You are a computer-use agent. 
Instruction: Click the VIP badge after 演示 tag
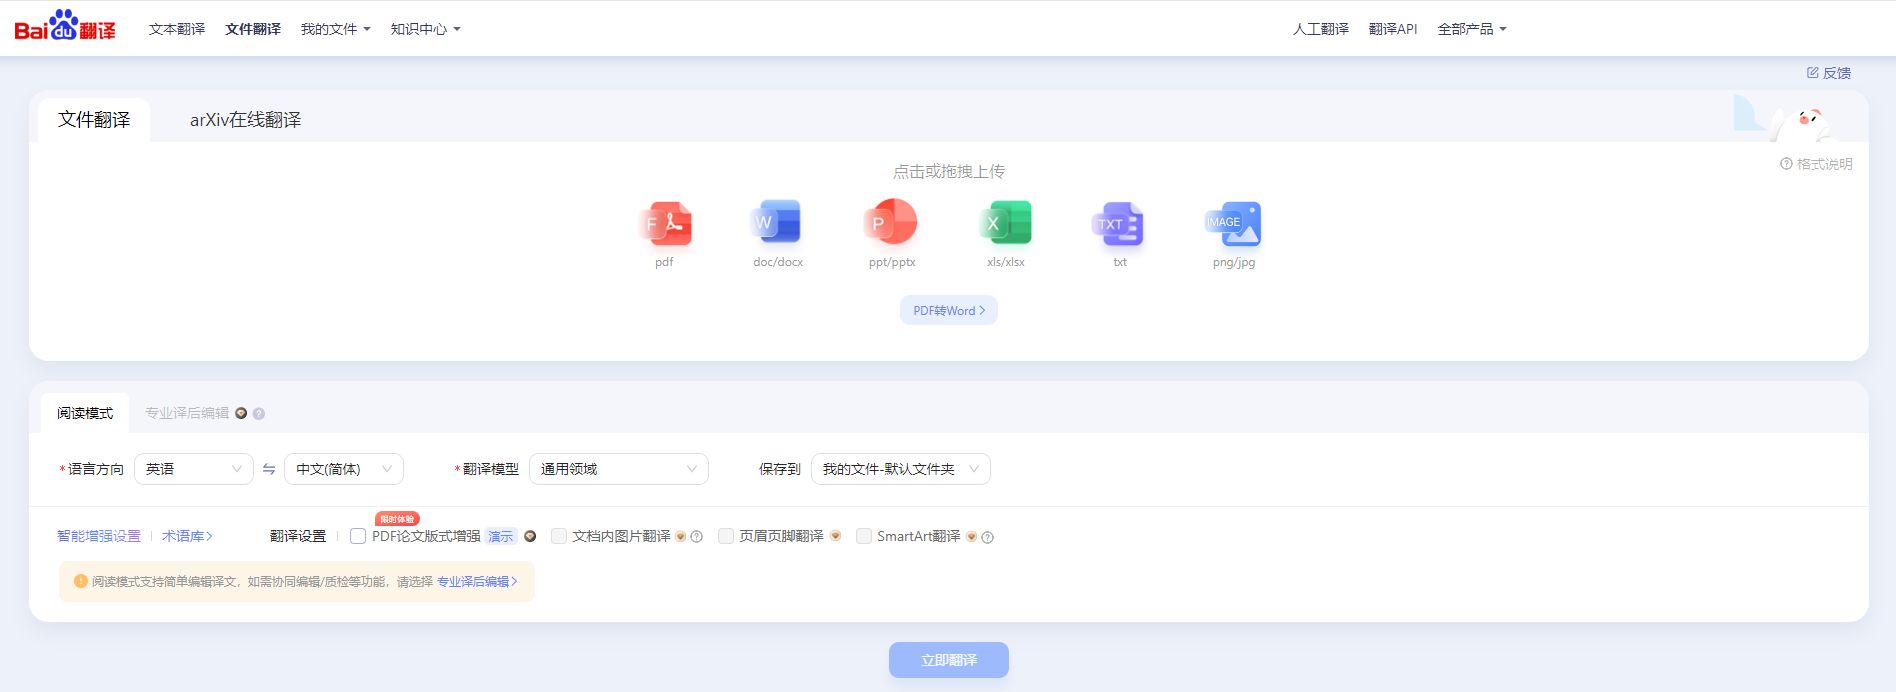point(530,536)
